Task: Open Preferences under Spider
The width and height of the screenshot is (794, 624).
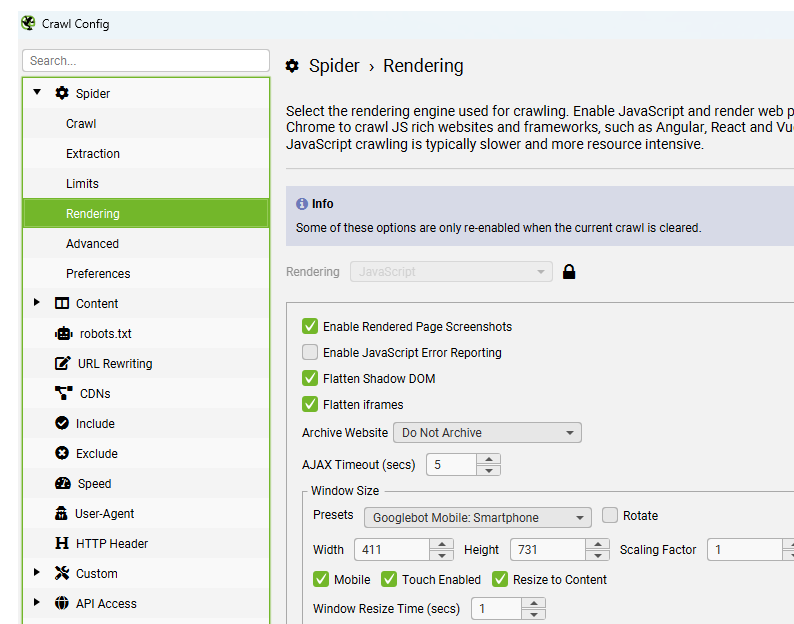Action: (x=98, y=274)
